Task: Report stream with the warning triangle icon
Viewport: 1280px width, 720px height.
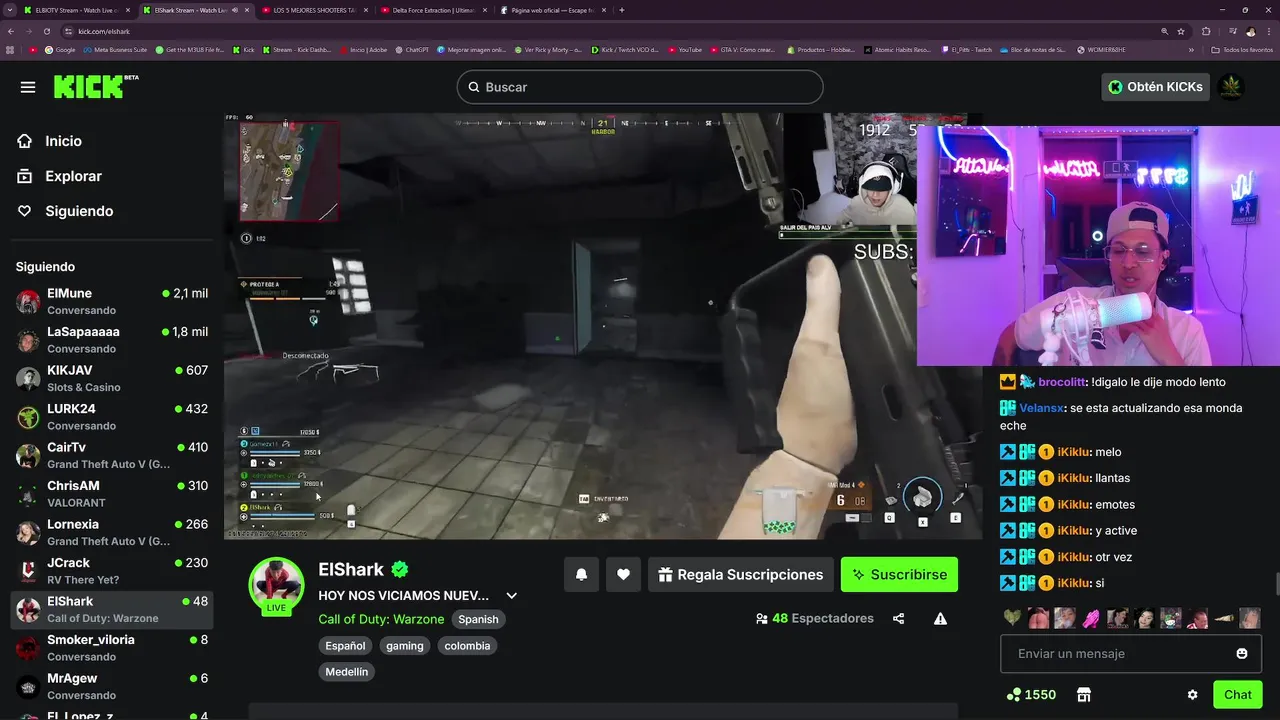Action: (940, 619)
